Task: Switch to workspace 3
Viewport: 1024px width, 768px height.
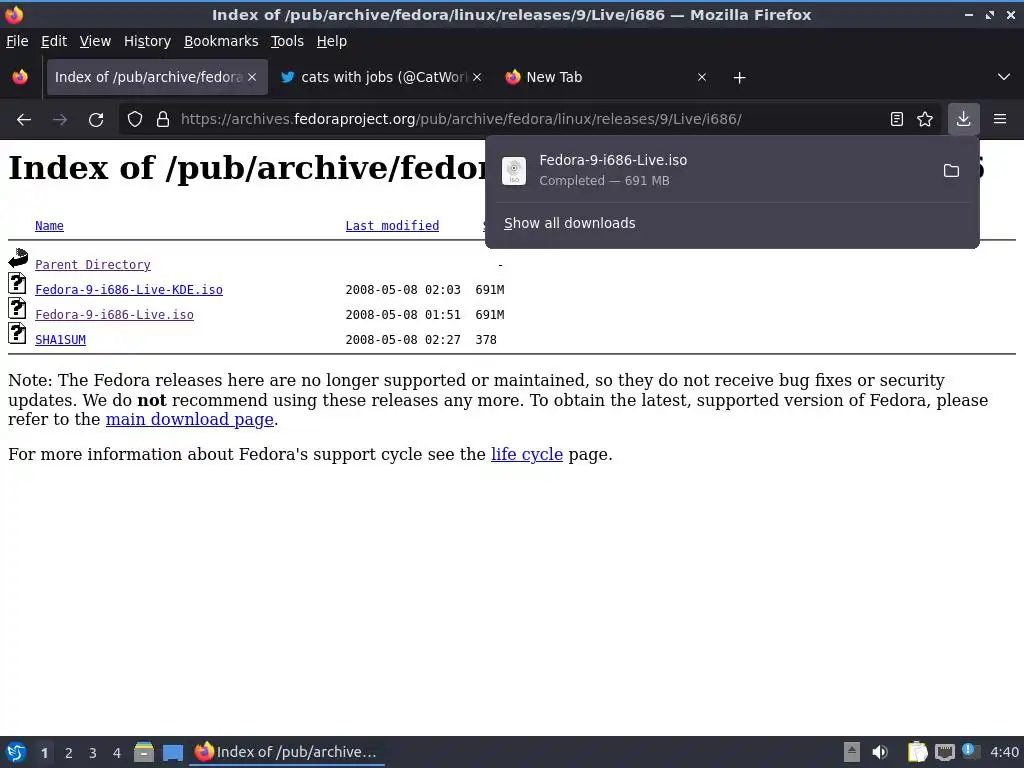Action: (93, 753)
